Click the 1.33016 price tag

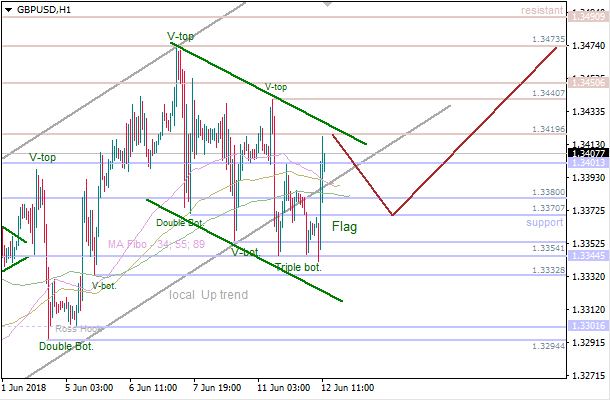tap(587, 326)
